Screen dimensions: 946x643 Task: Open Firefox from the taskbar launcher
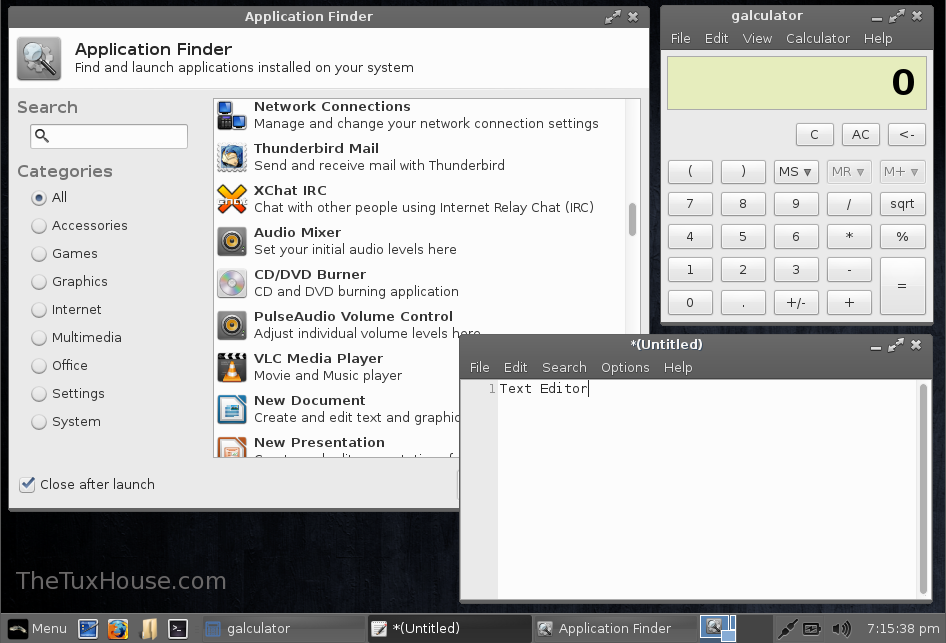(118, 629)
